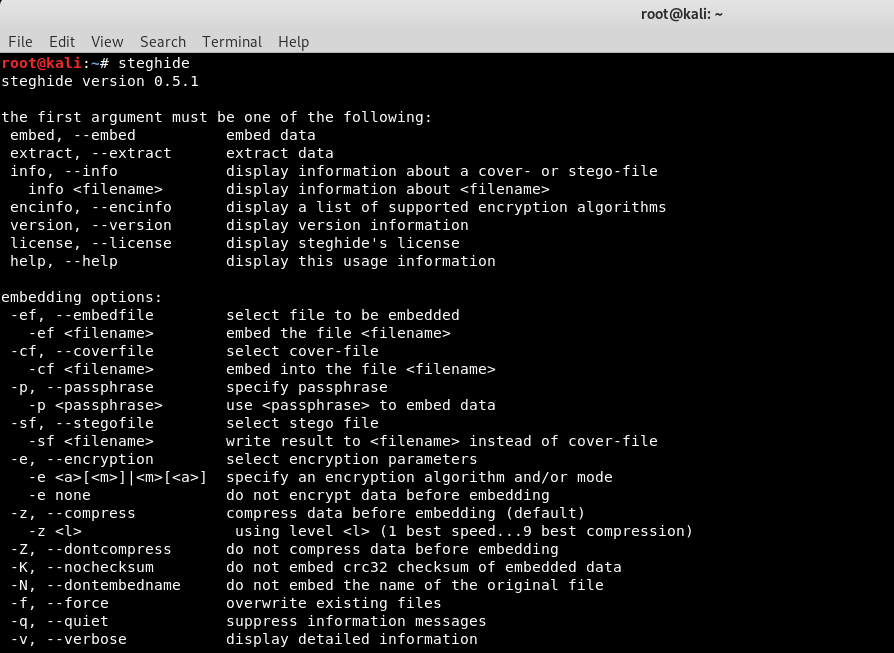The image size is (894, 653).
Task: Click the 'embed, --embed' option line
Action: (x=162, y=135)
